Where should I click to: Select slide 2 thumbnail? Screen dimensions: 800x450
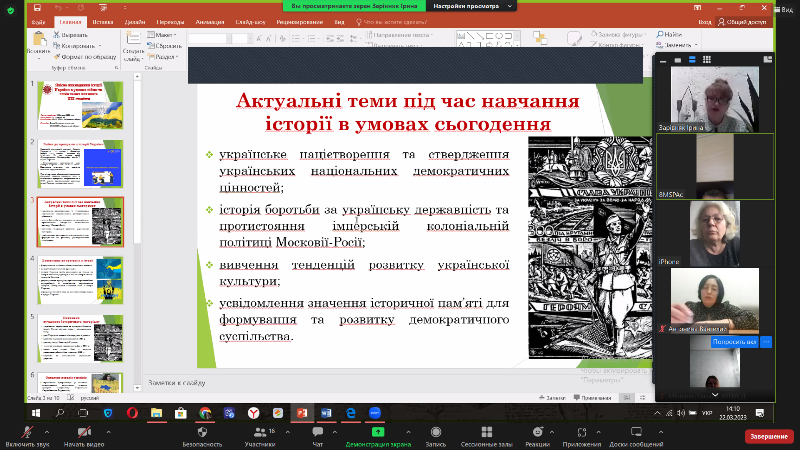click(x=80, y=164)
